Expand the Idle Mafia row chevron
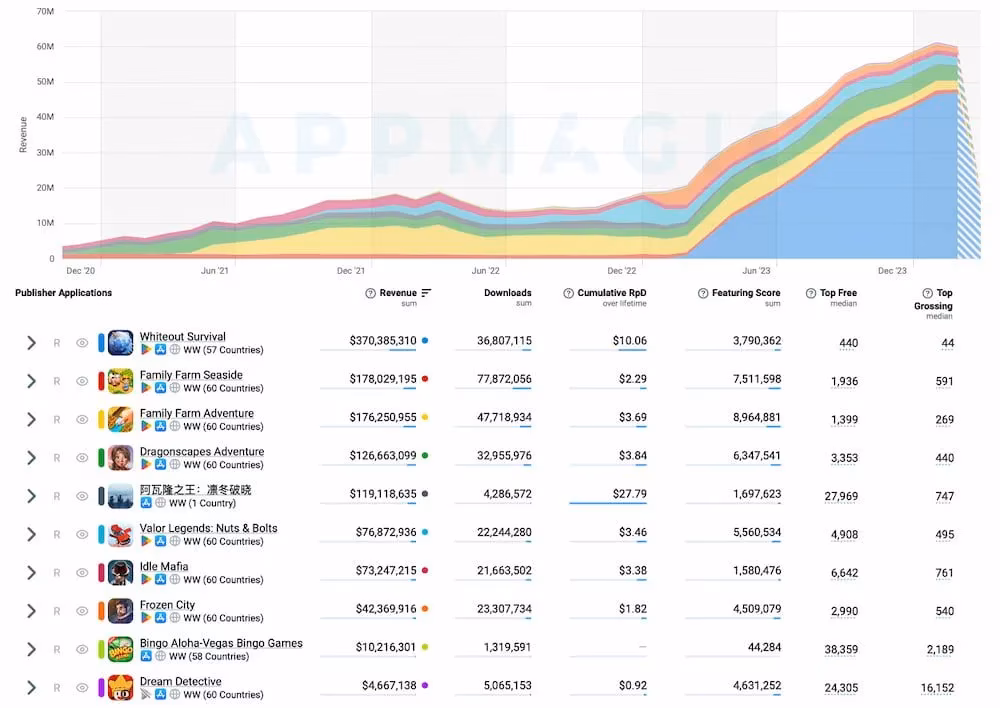The image size is (1000, 708). [x=31, y=573]
